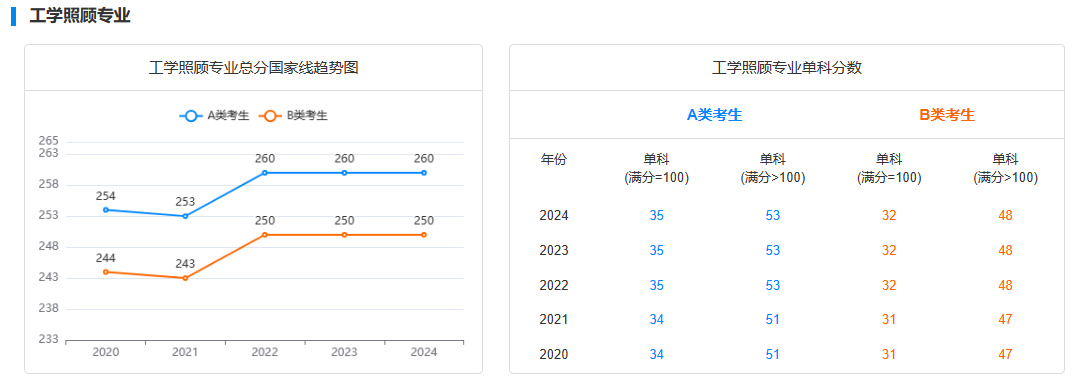Screen dimensions: 1080x388
Task: Toggle the B类考生 series in the chart legend
Action: point(293,116)
